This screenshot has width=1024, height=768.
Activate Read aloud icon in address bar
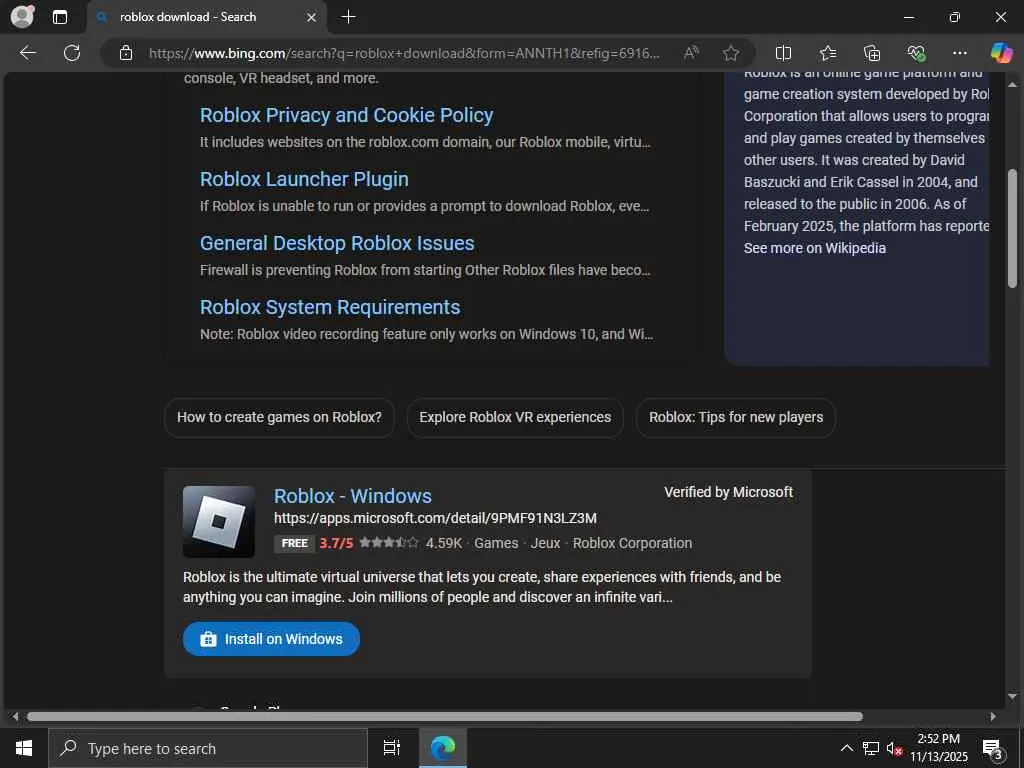pyautogui.click(x=691, y=53)
